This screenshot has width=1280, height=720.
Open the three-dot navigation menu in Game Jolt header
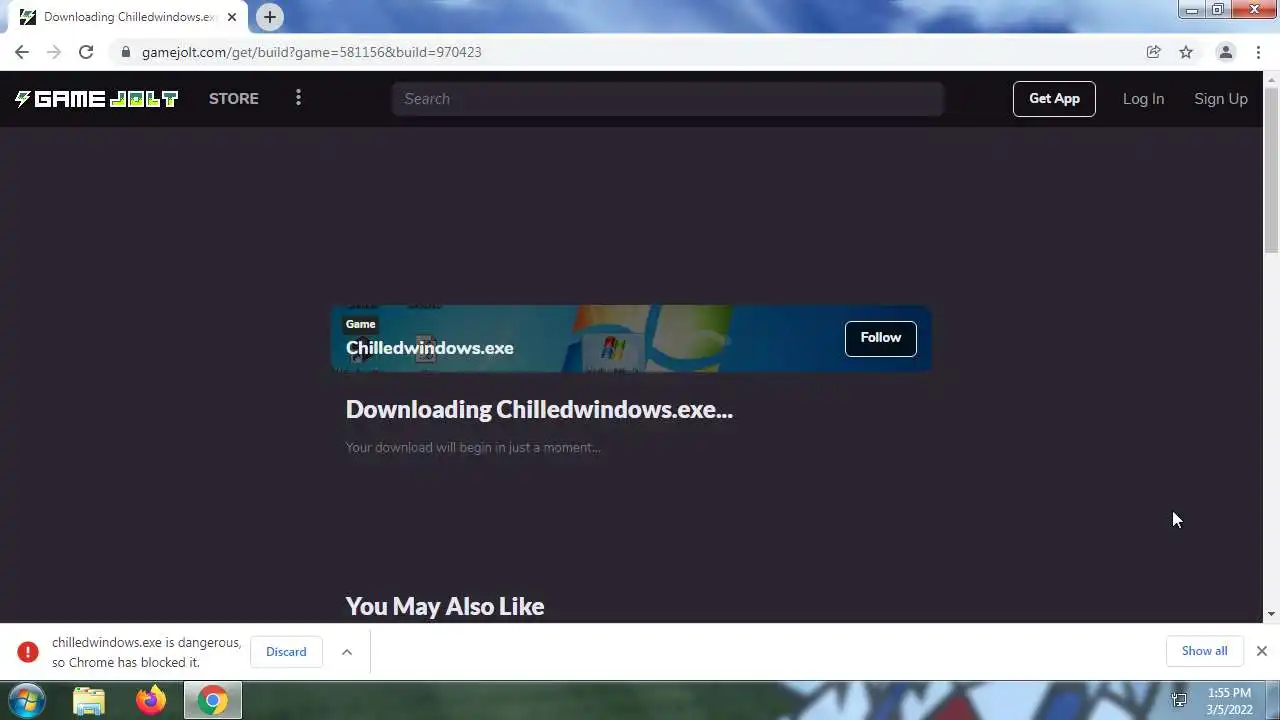[x=298, y=98]
